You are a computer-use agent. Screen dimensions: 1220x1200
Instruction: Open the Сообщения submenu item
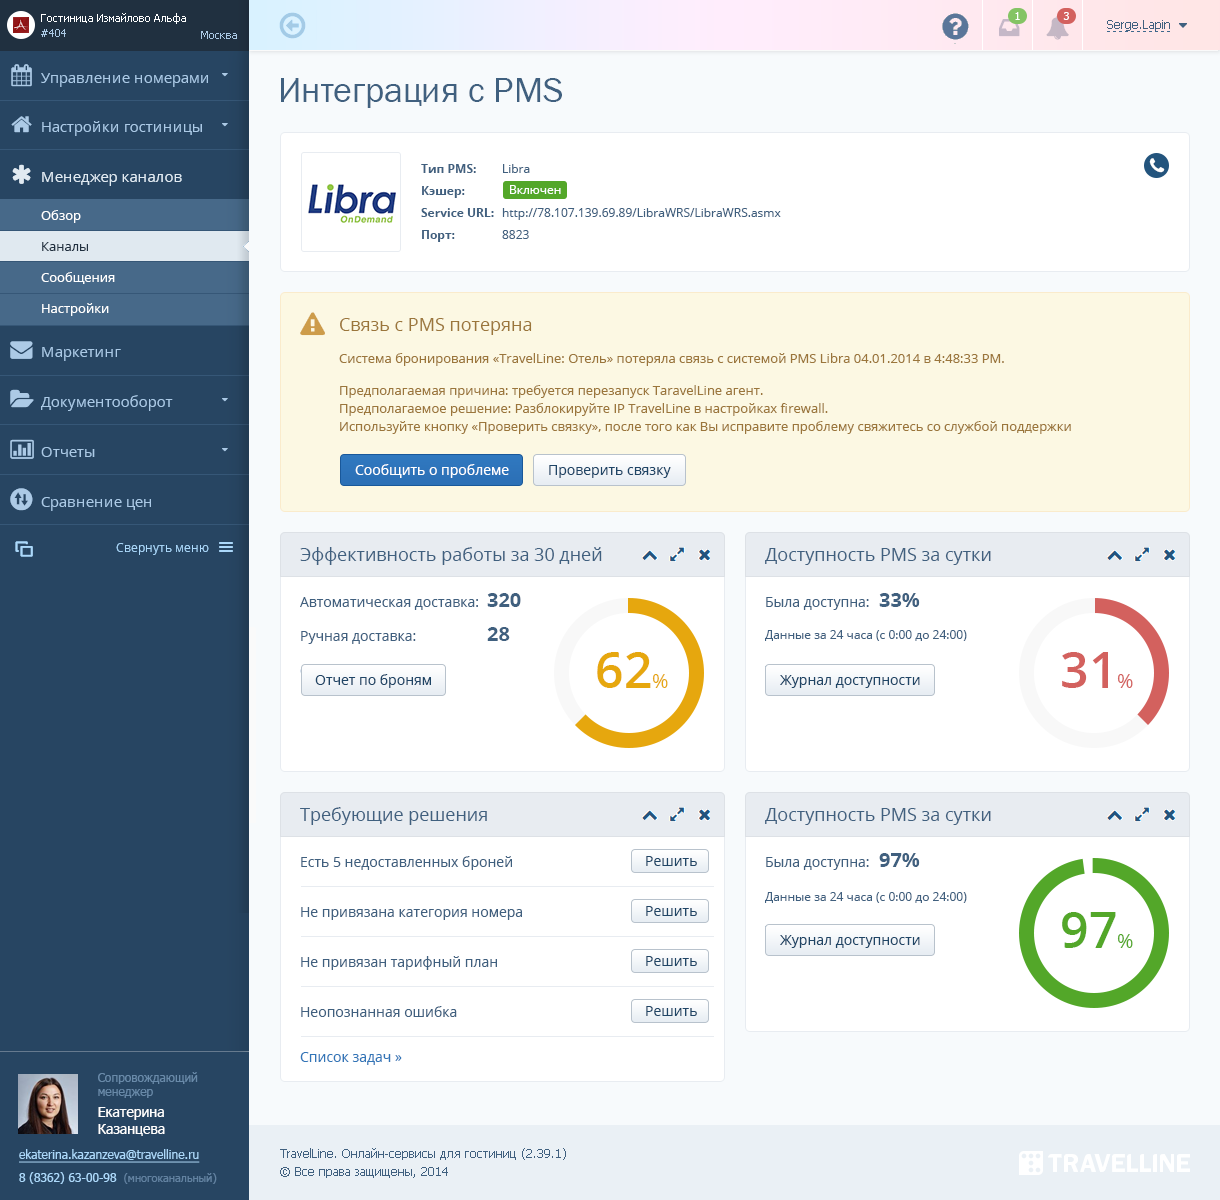click(124, 277)
